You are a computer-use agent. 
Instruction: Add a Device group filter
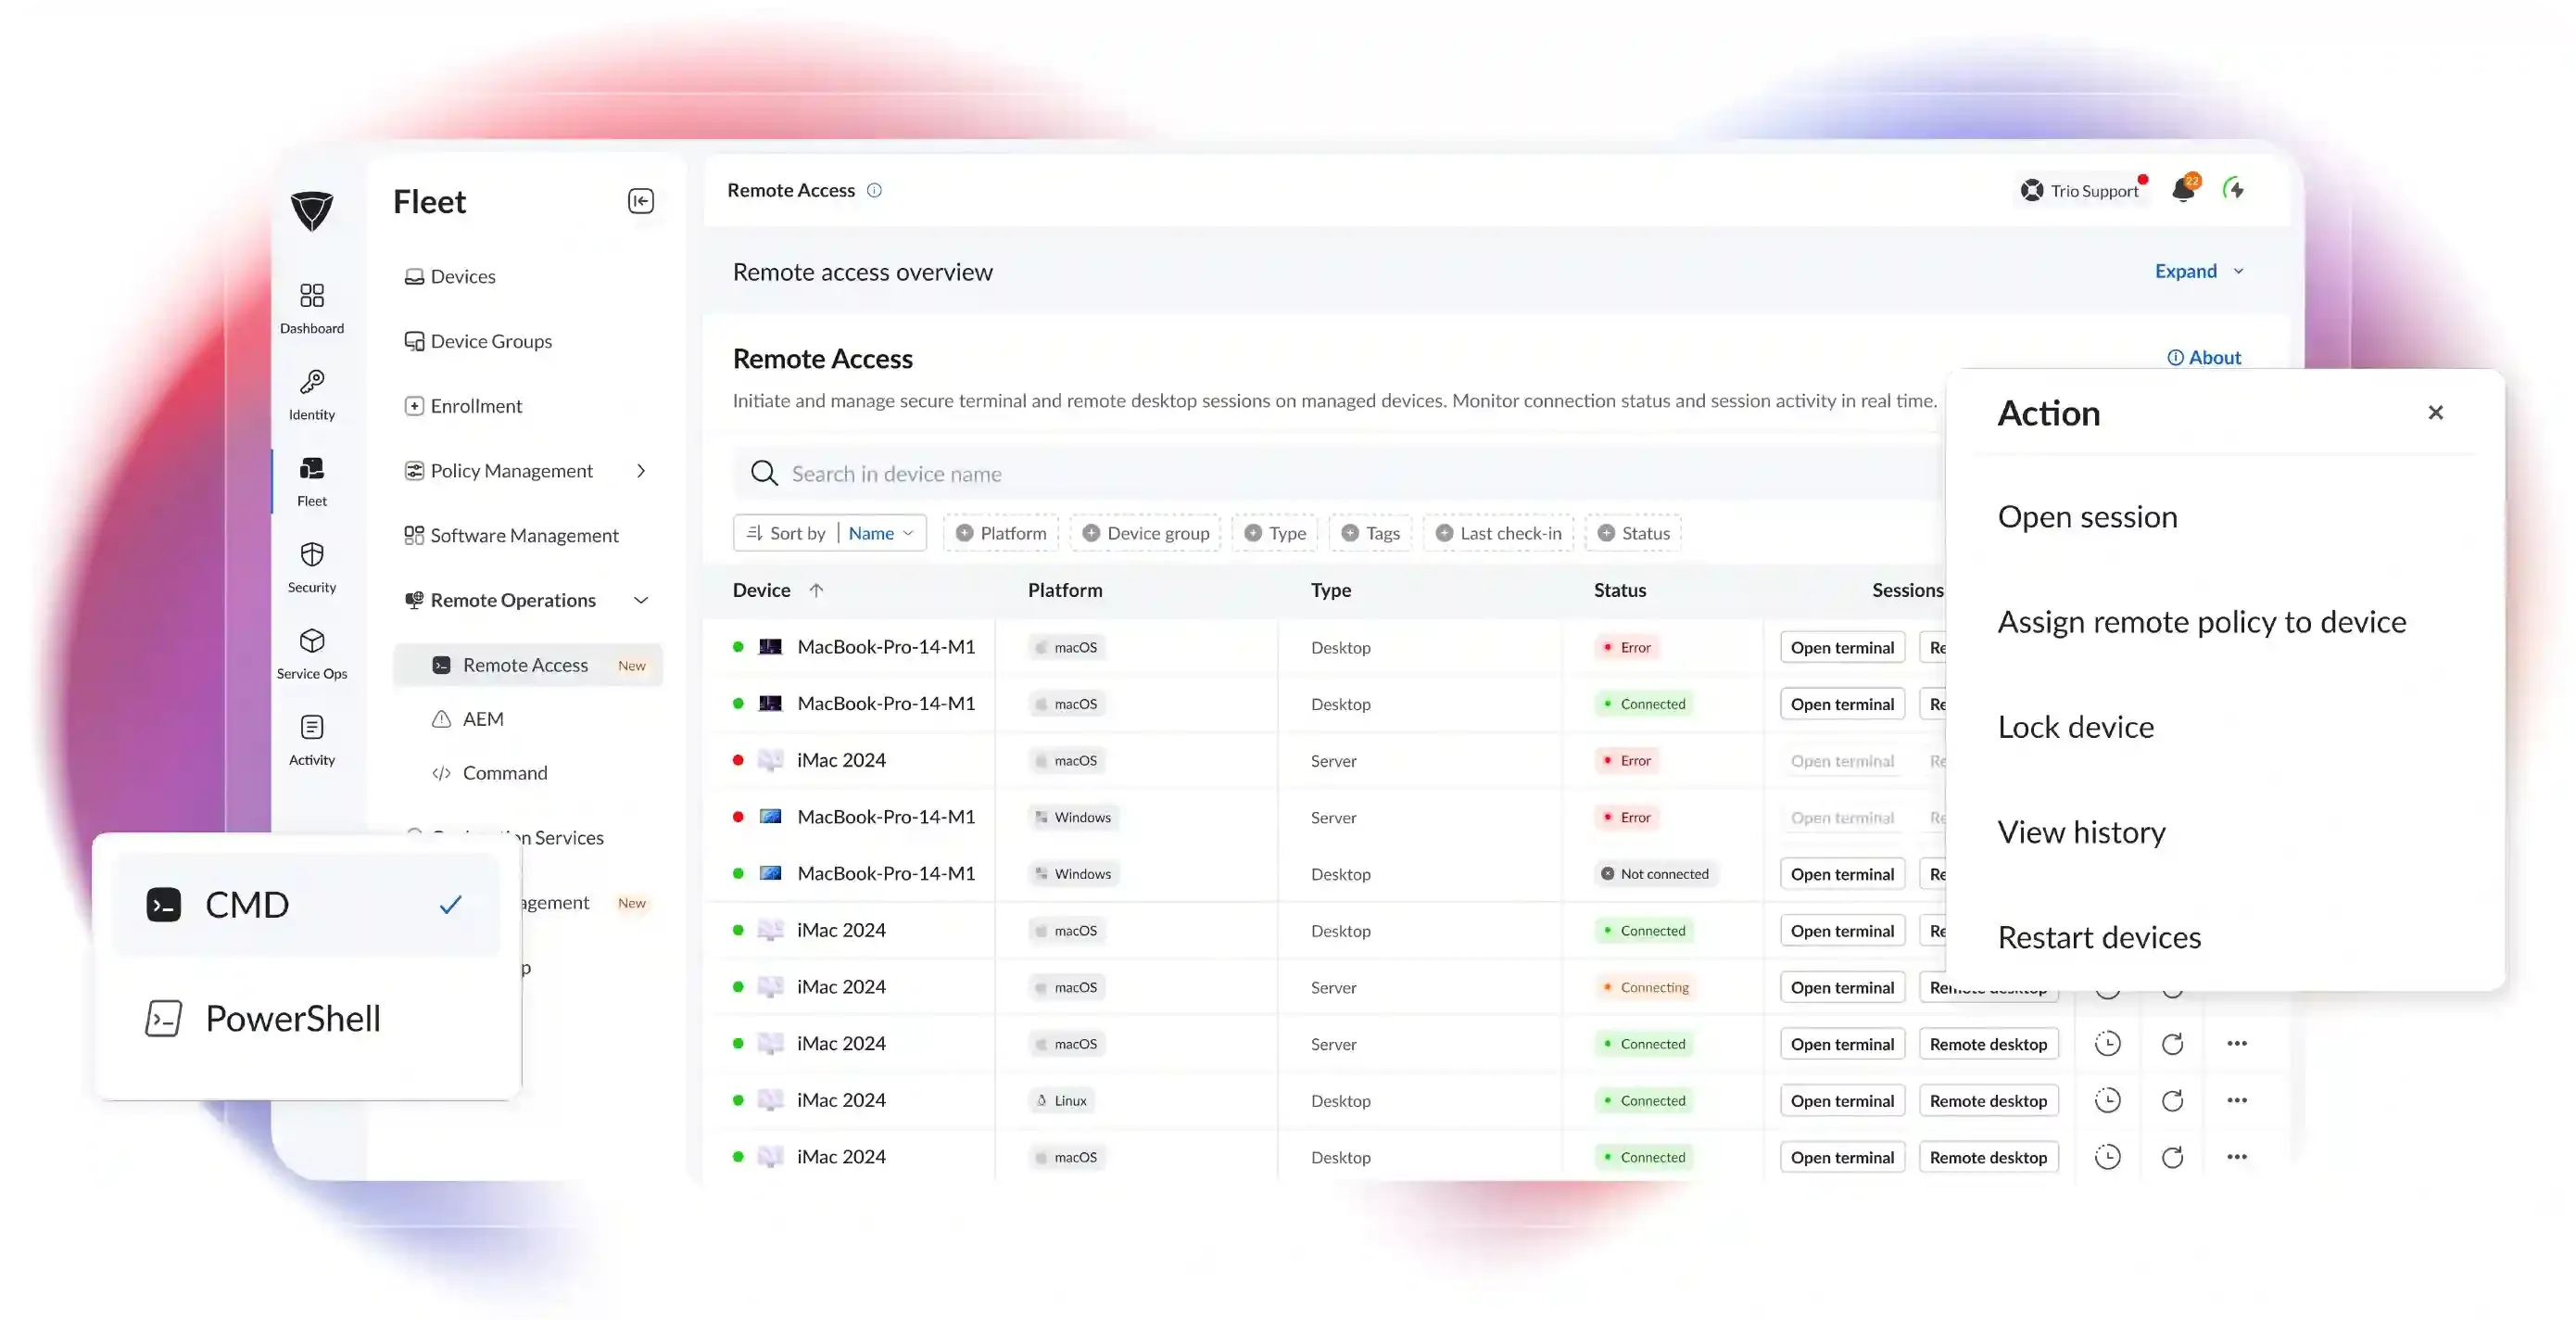pos(1146,533)
